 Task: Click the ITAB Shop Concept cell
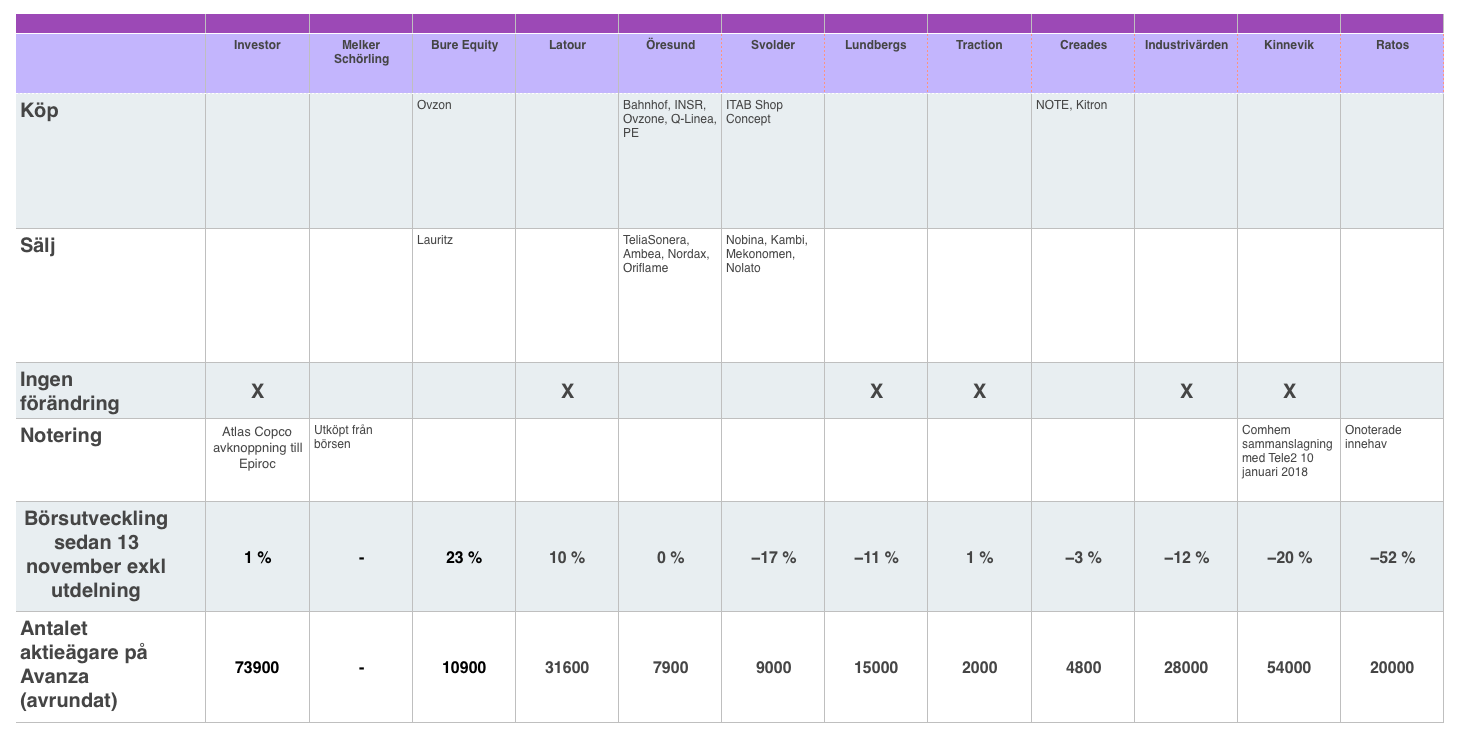coord(755,112)
